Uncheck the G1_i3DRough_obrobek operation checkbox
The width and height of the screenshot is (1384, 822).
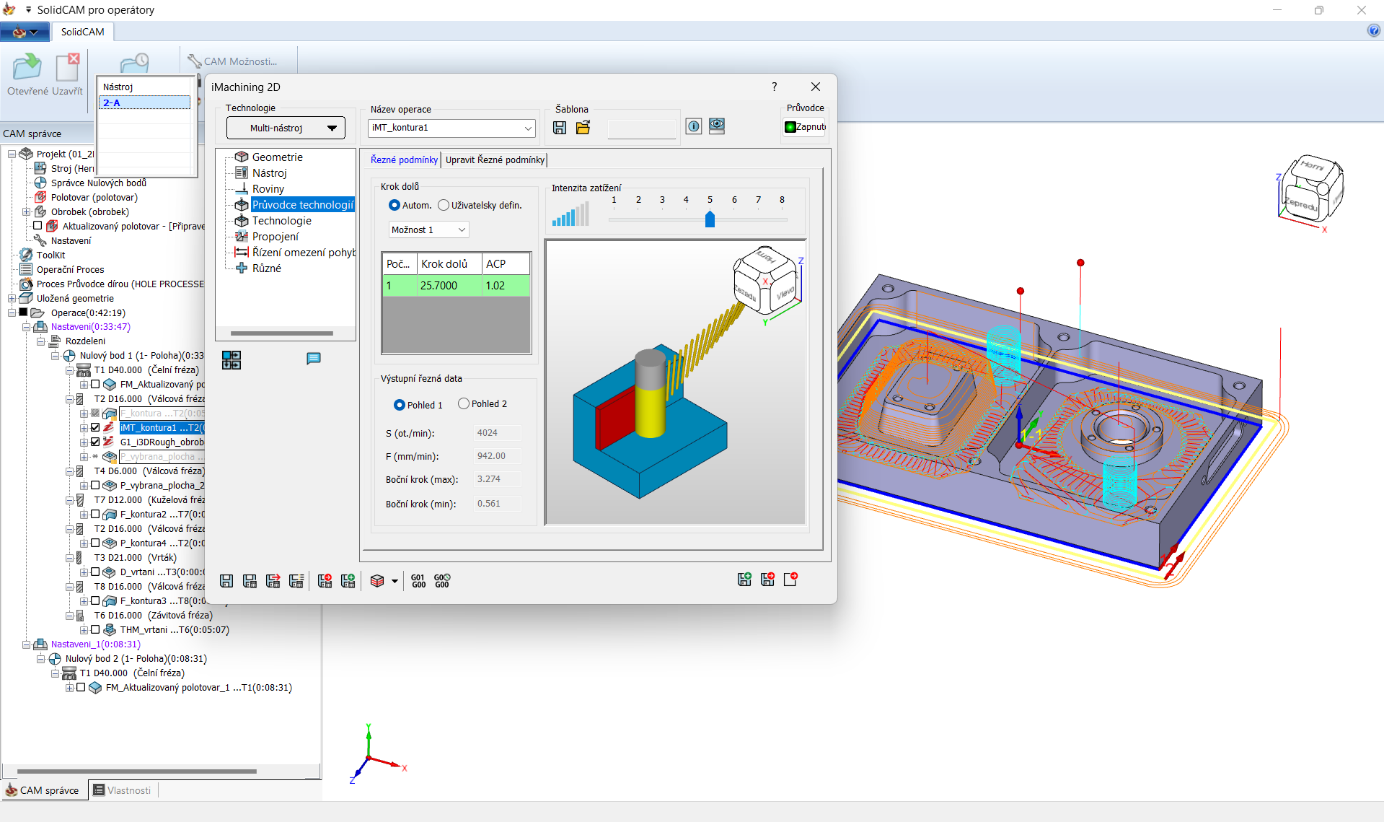96,441
